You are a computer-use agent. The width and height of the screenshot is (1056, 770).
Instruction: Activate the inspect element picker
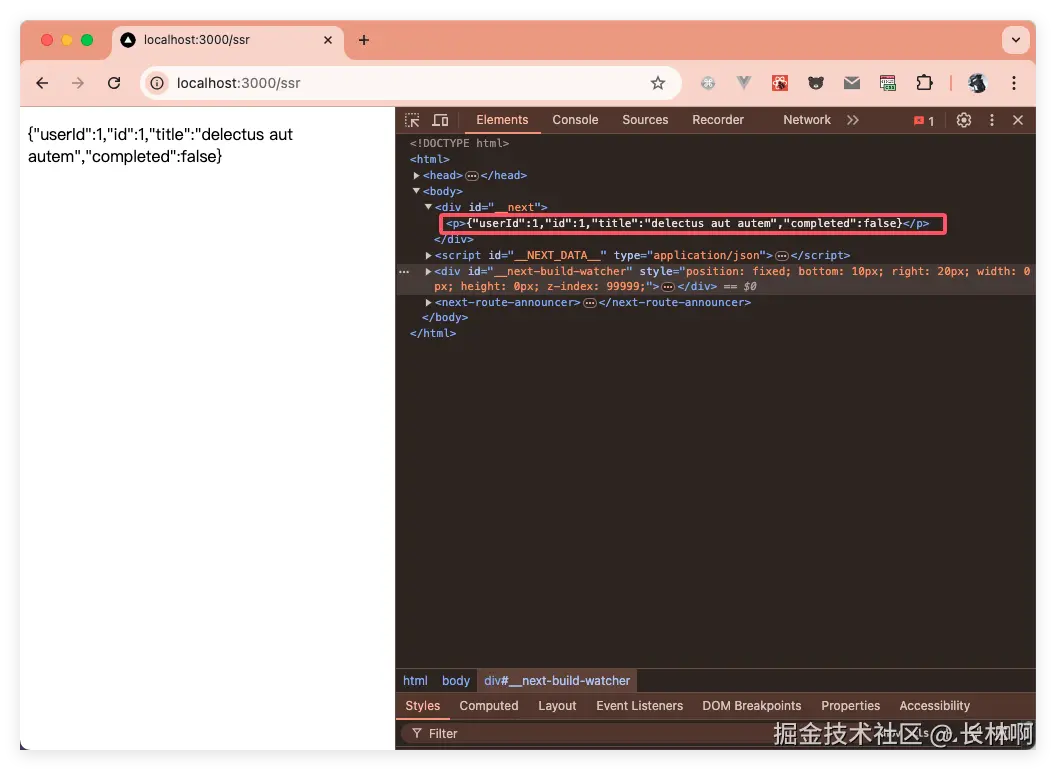(x=412, y=120)
